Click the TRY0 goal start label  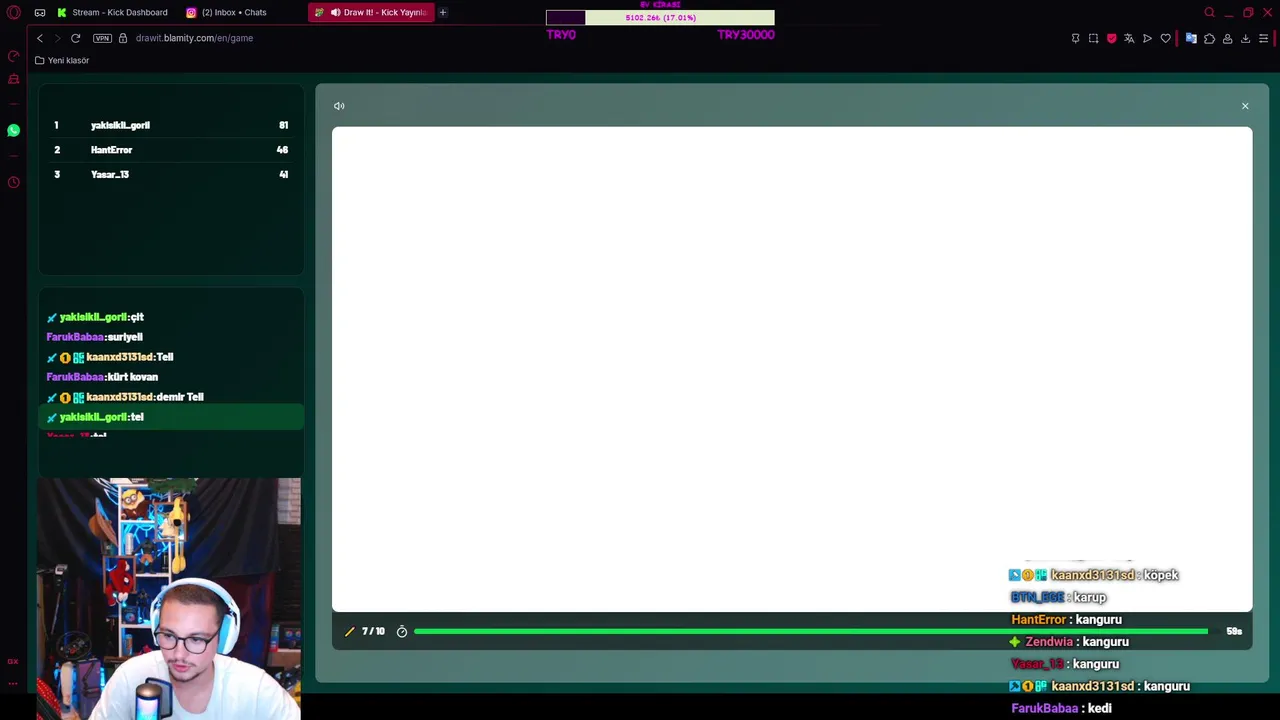coord(561,34)
